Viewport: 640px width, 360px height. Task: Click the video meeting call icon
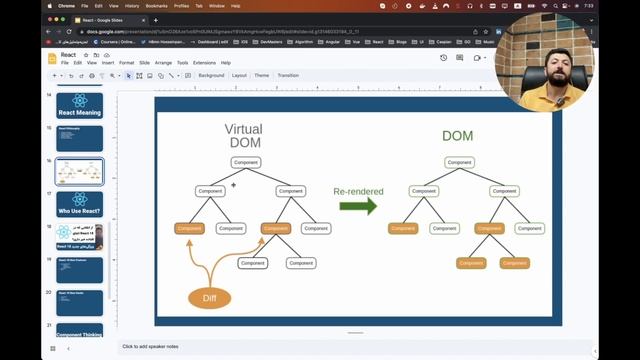(477, 58)
